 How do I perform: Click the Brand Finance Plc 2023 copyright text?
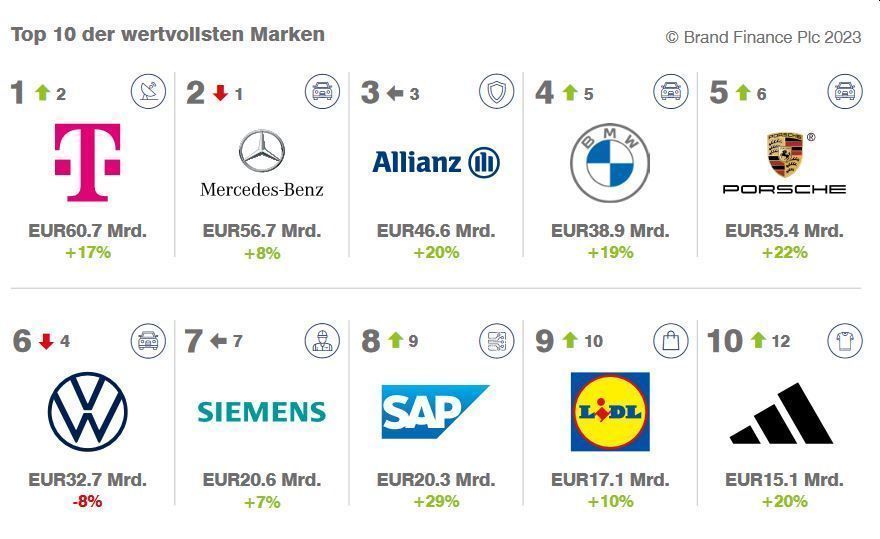pos(763,37)
